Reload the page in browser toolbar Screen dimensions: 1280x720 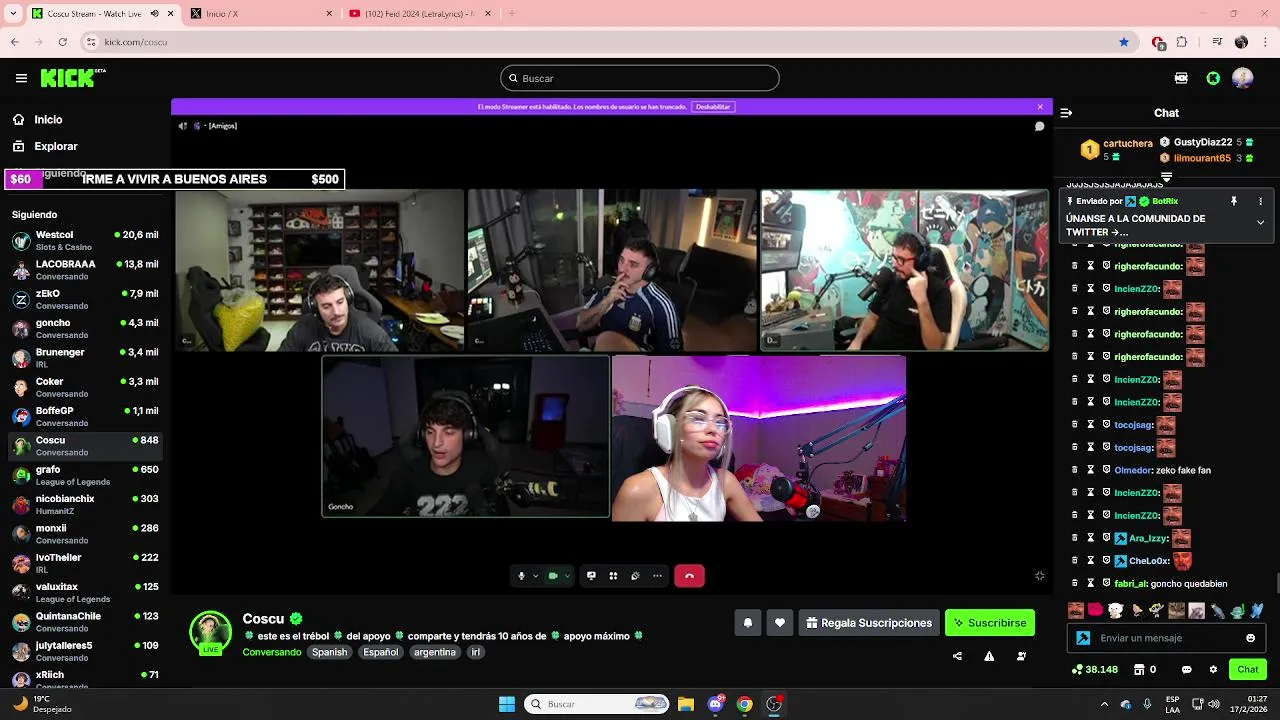tap(62, 42)
